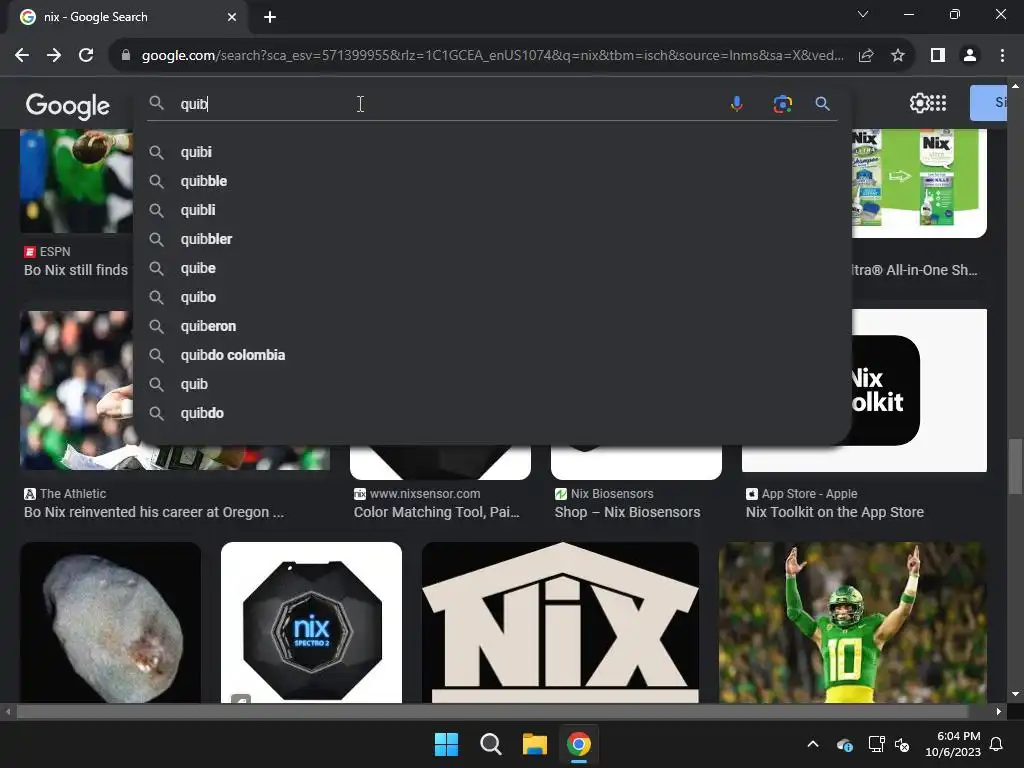Open "Bo Nix reinvented his career" link
1024x768 pixels.
point(153,512)
